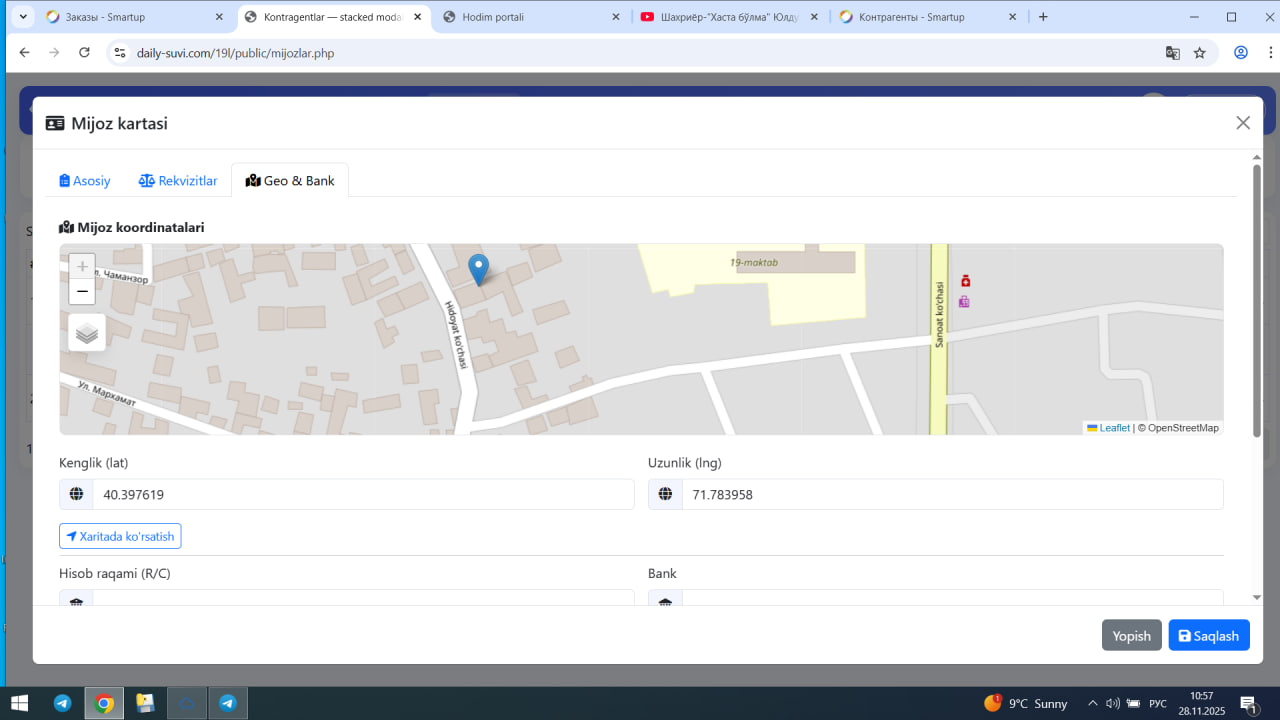
Task: Click the Yopish button
Action: pos(1132,635)
